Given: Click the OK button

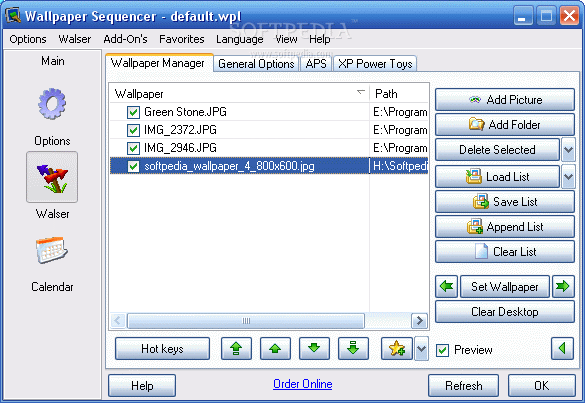Looking at the screenshot, I should pyautogui.click(x=541, y=385).
